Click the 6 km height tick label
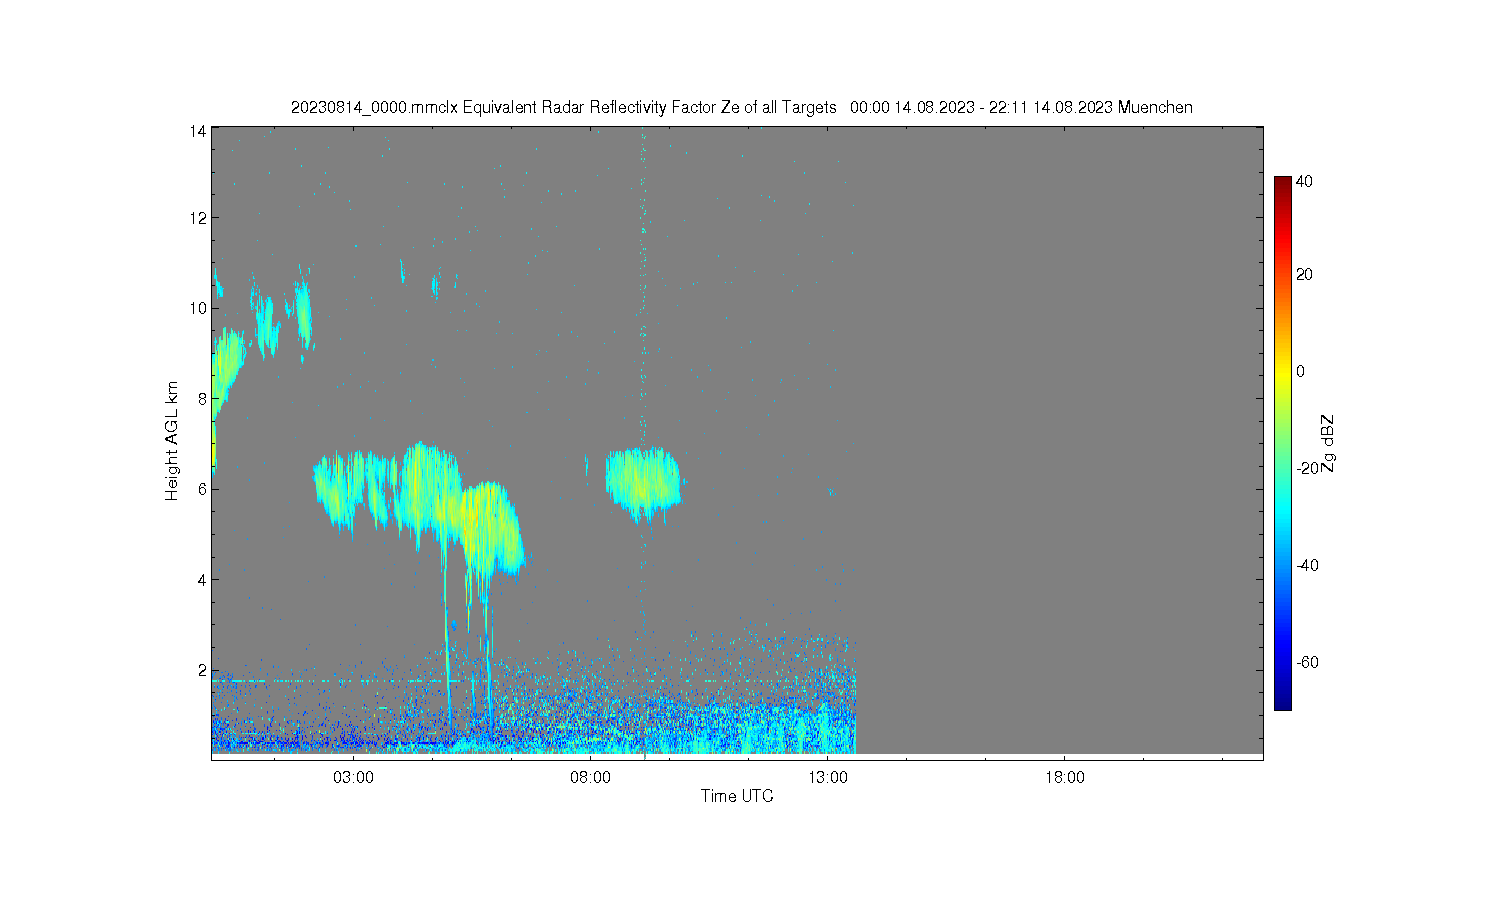Screen dimensions: 1500x900 [202, 489]
